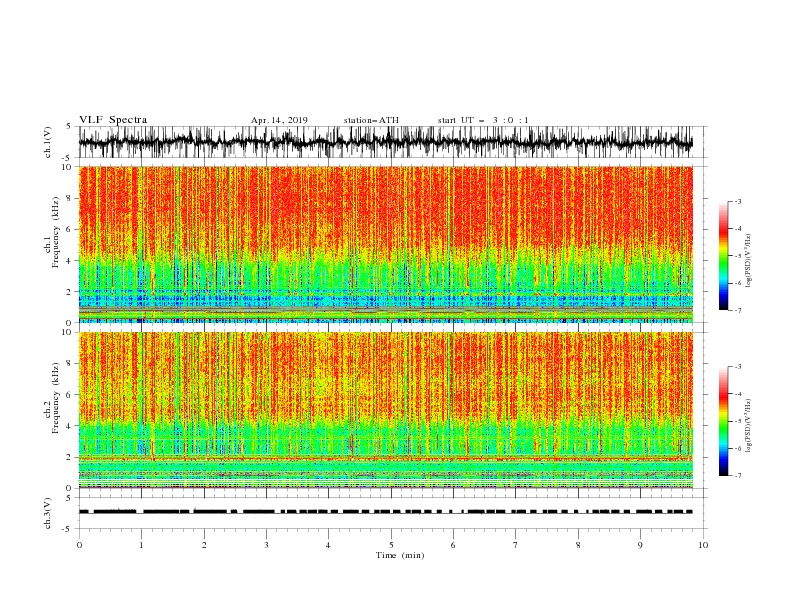792x612 pixels.
Task: Click ch.1 frequency tick label '8'
Action: point(69,198)
